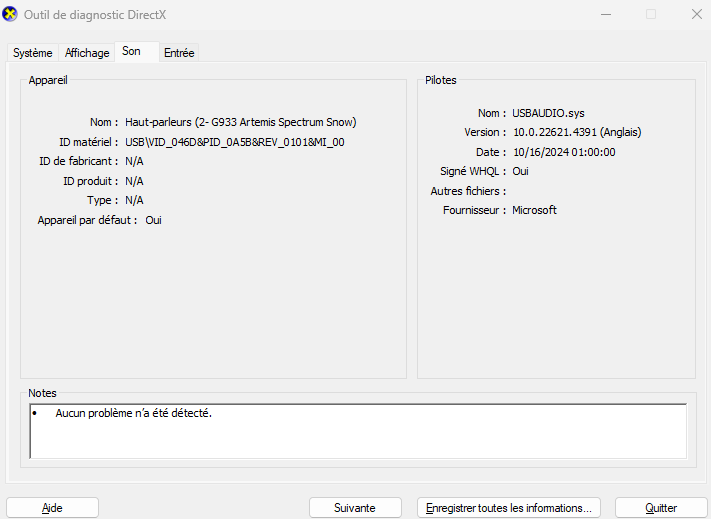The image size is (711, 519).
Task: Click Enregistrer toutes les informations button
Action: (x=508, y=508)
